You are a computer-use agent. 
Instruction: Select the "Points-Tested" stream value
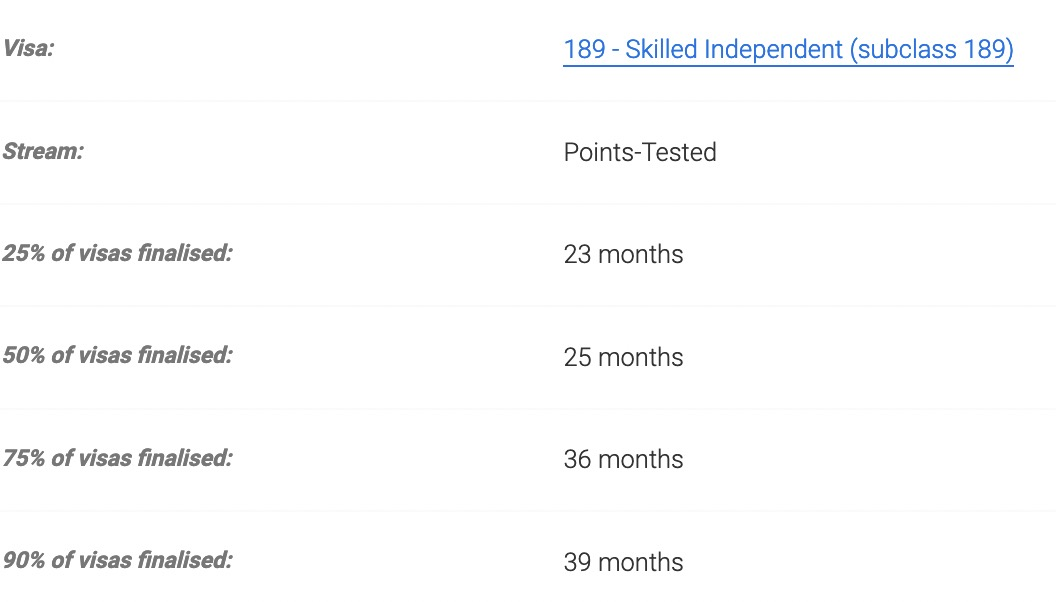coord(640,152)
